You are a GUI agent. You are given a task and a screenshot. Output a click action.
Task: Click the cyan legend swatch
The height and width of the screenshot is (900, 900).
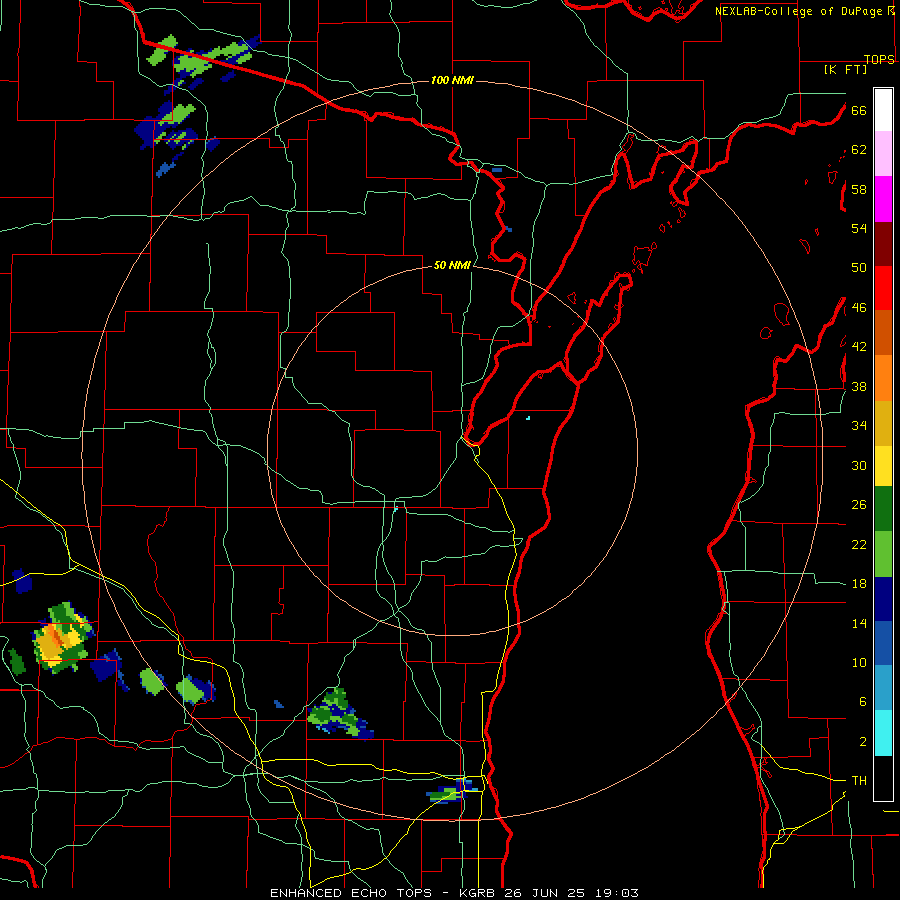(883, 733)
